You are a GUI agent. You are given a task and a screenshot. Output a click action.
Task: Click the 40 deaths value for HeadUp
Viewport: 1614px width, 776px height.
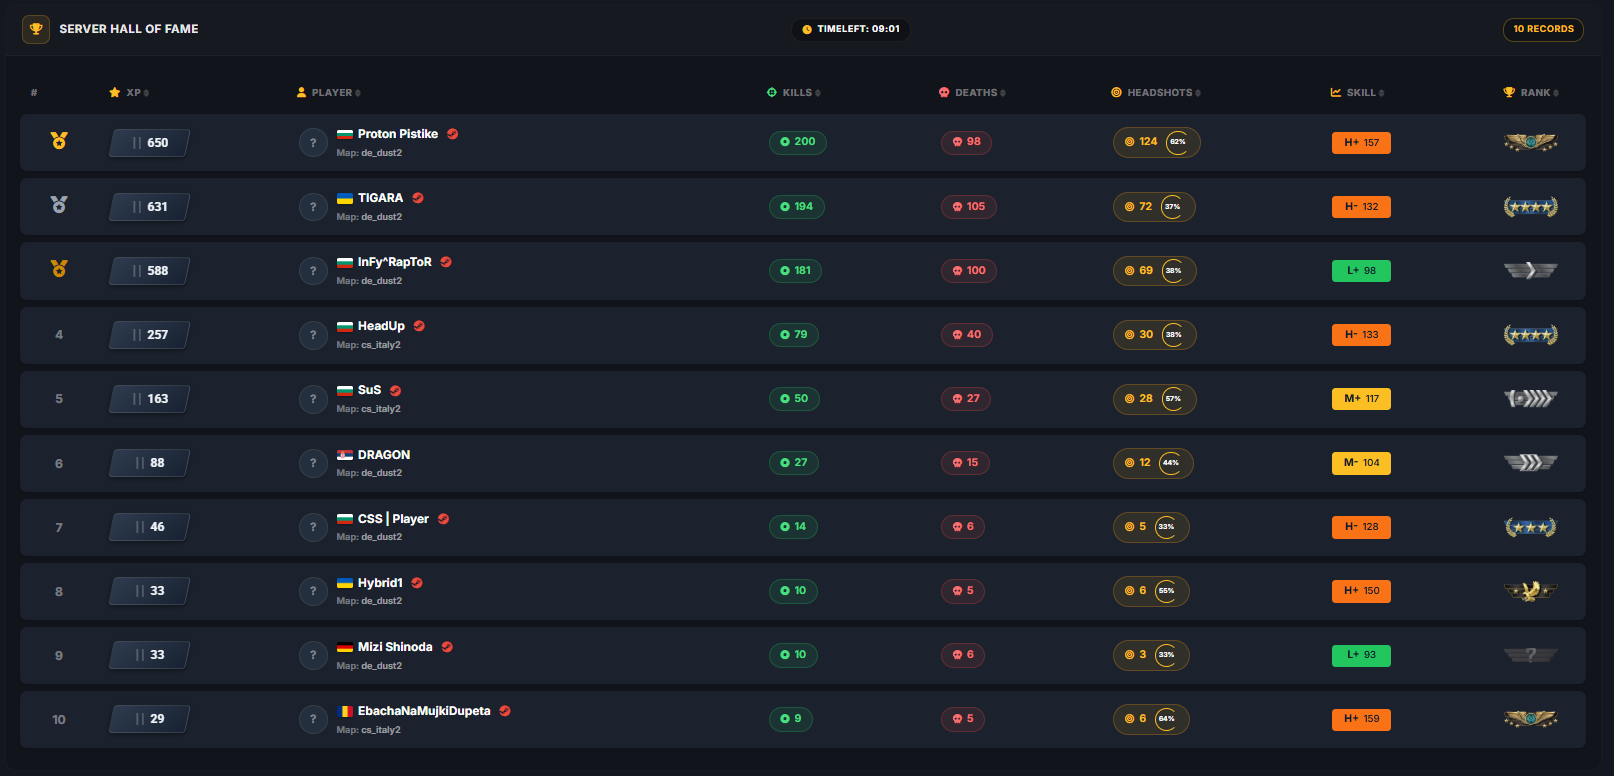[x=967, y=335]
